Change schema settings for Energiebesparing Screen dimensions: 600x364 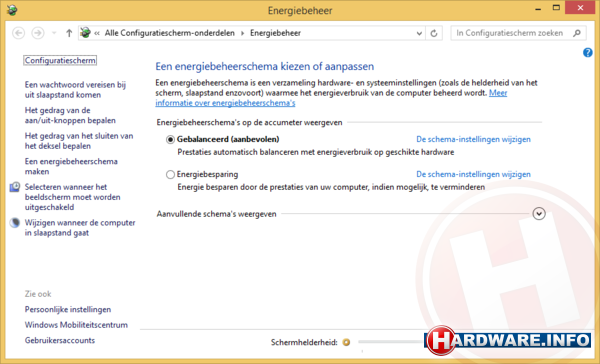pos(473,174)
